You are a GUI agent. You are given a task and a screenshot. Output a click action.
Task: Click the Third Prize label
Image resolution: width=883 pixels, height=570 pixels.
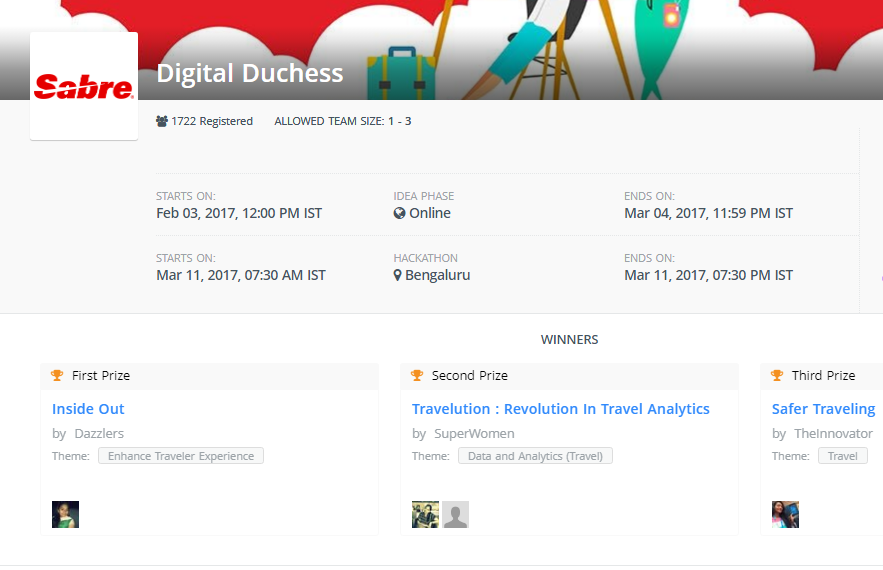tap(823, 376)
